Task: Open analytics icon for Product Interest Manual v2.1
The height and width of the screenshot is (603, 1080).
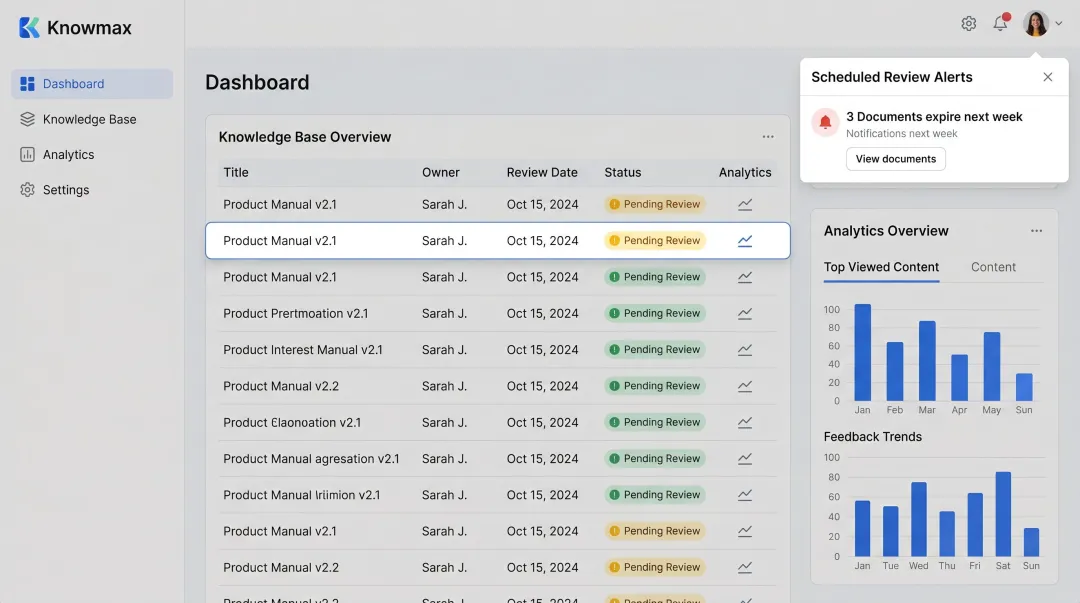Action: click(745, 350)
